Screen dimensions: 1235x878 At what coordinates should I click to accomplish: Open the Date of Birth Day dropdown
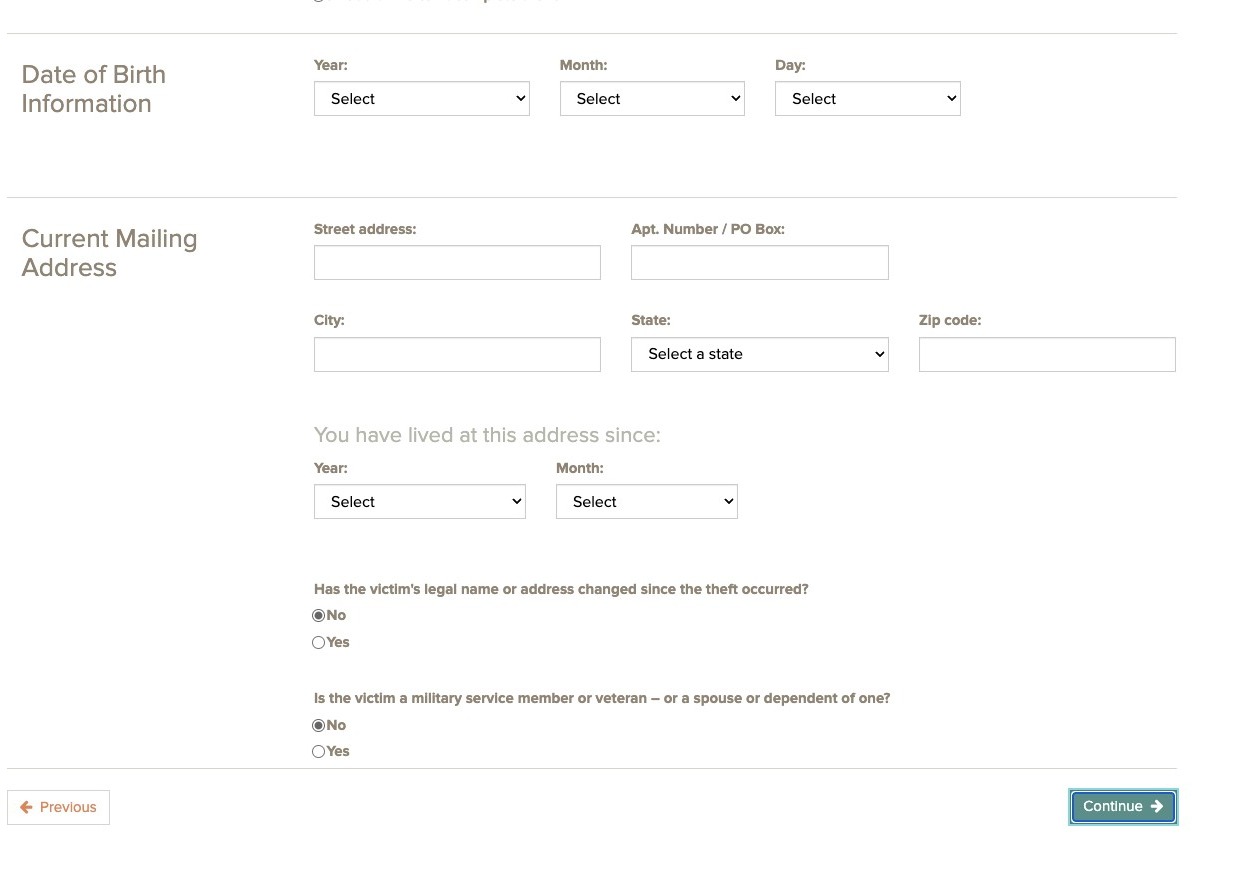(867, 99)
